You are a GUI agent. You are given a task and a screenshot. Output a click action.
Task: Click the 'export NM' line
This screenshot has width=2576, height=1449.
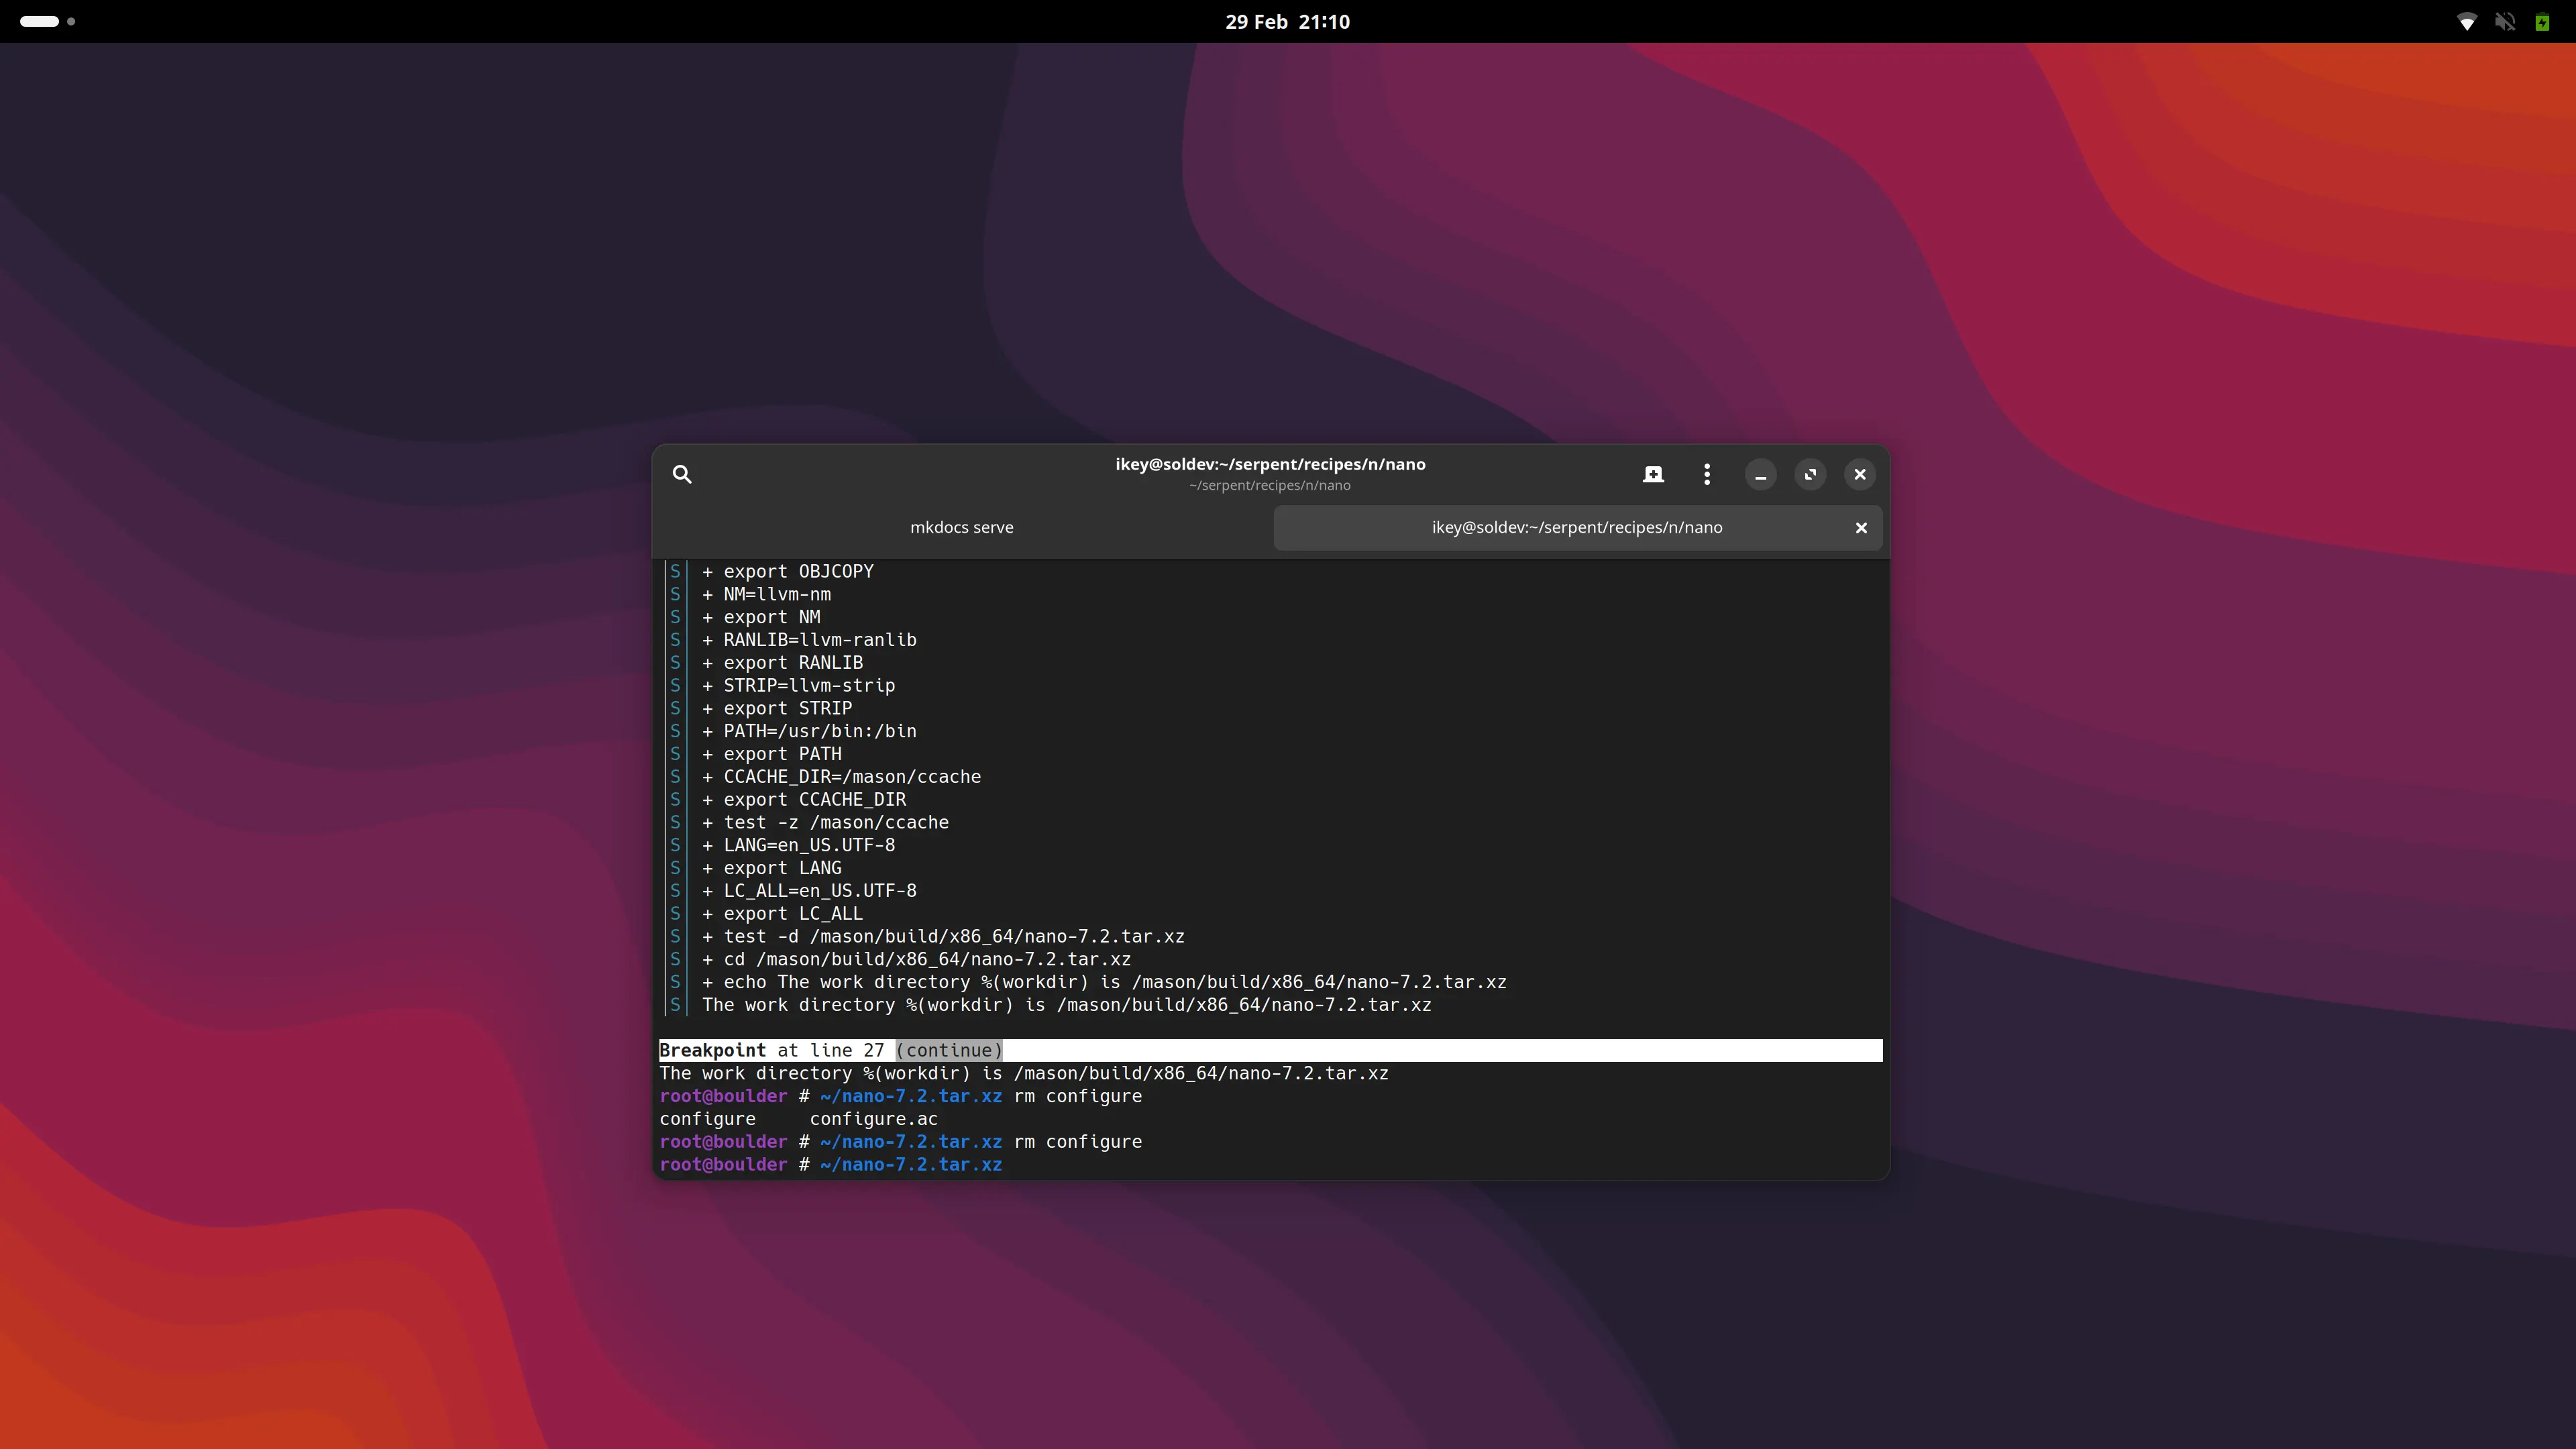pyautogui.click(x=761, y=617)
